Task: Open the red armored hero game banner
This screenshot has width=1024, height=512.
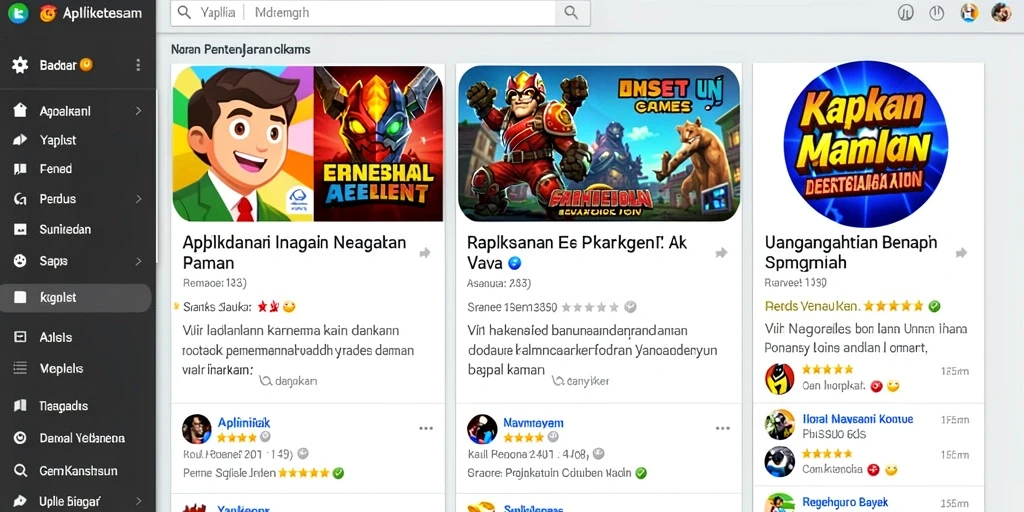Action: pos(599,144)
